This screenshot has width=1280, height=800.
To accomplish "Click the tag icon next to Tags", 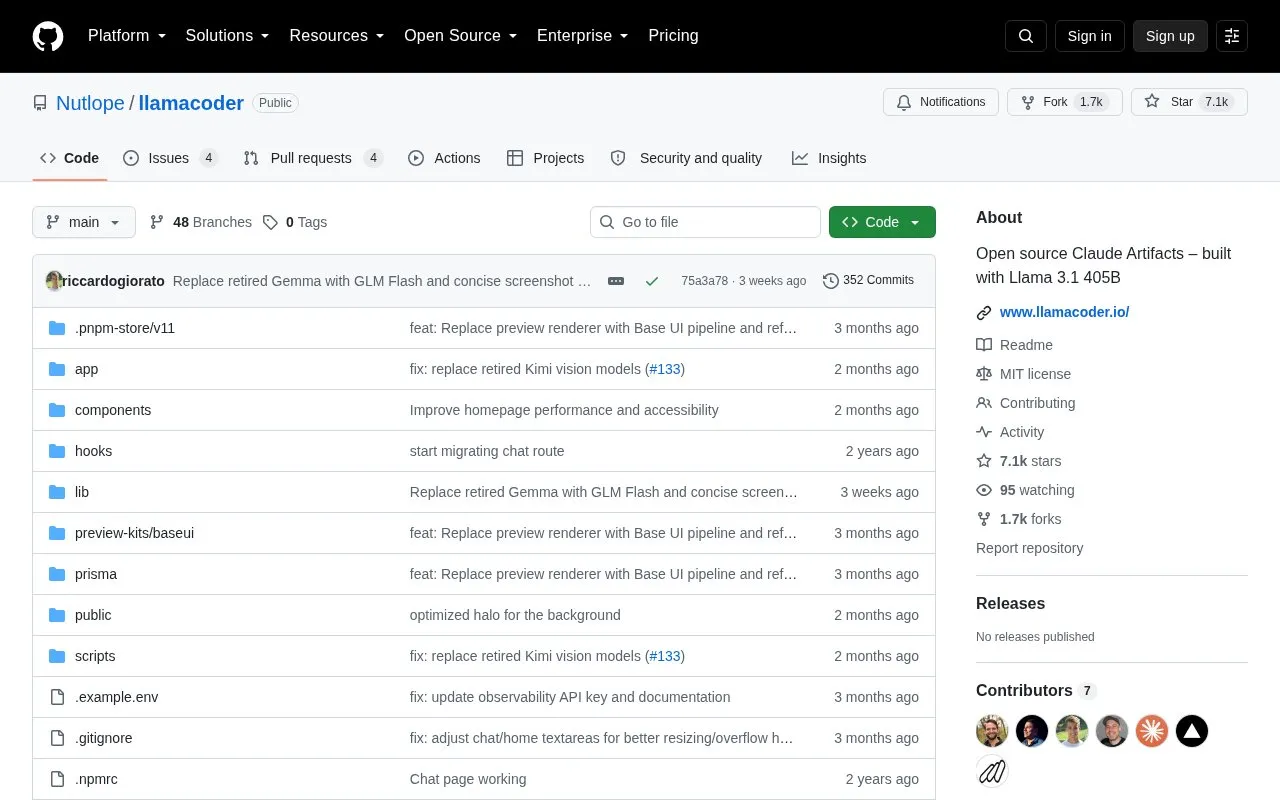I will coord(270,222).
